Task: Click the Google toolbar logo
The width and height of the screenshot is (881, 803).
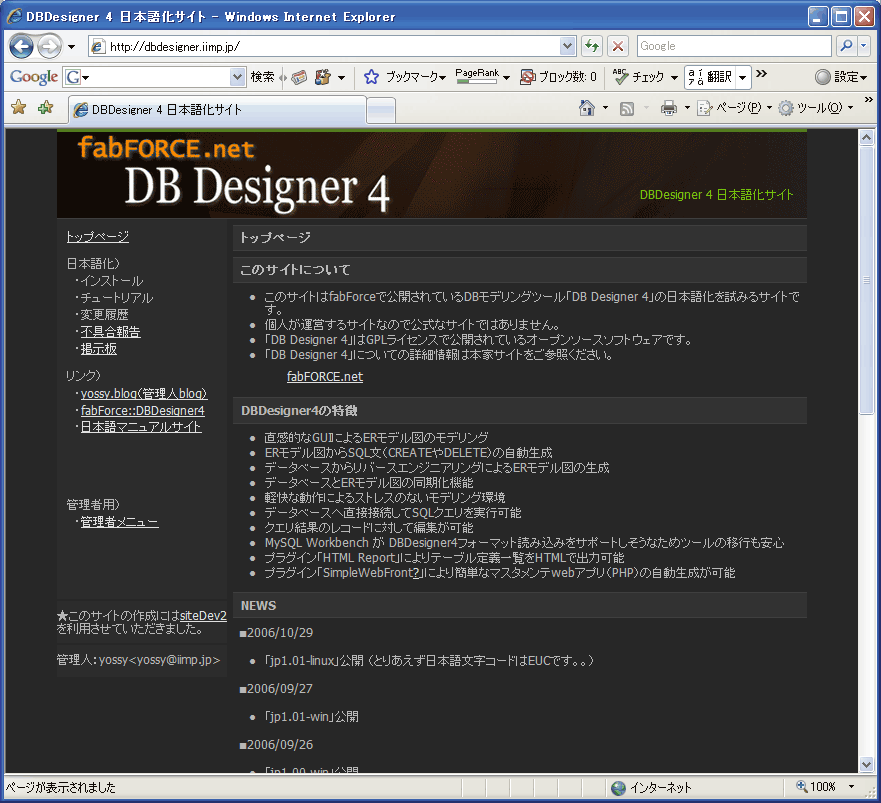Action: click(34, 77)
